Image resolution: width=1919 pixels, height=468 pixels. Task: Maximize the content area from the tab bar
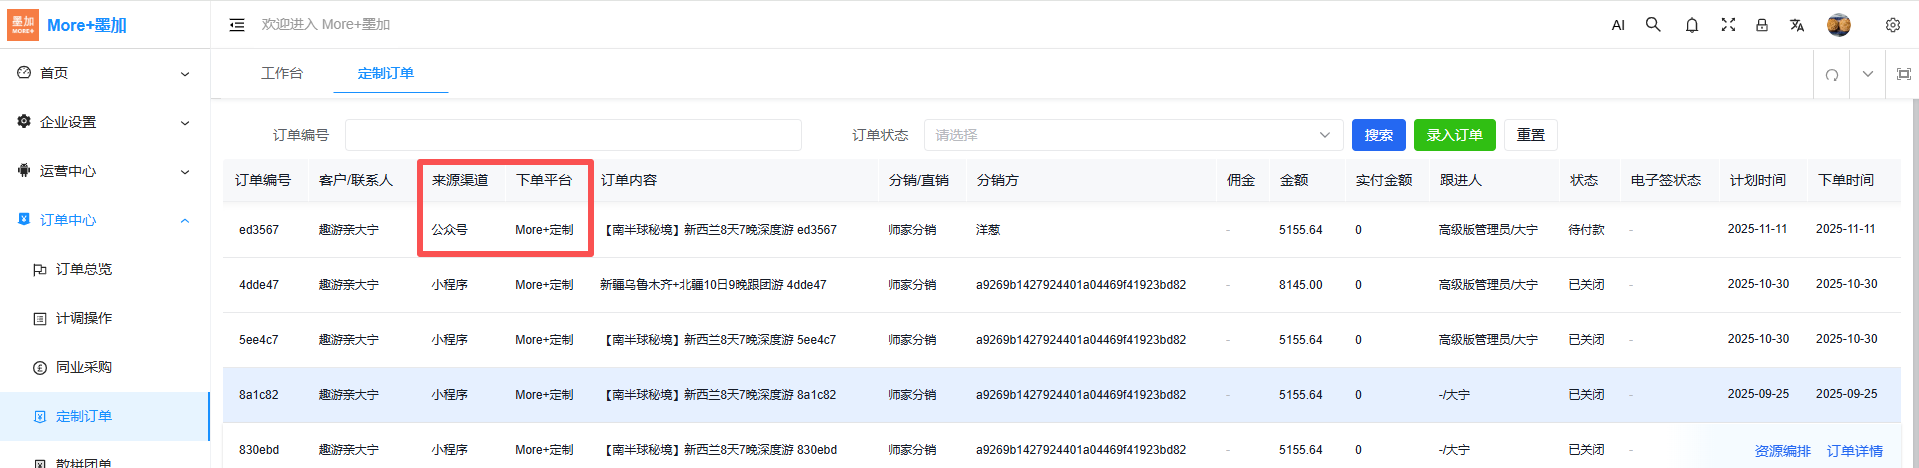pyautogui.click(x=1904, y=74)
